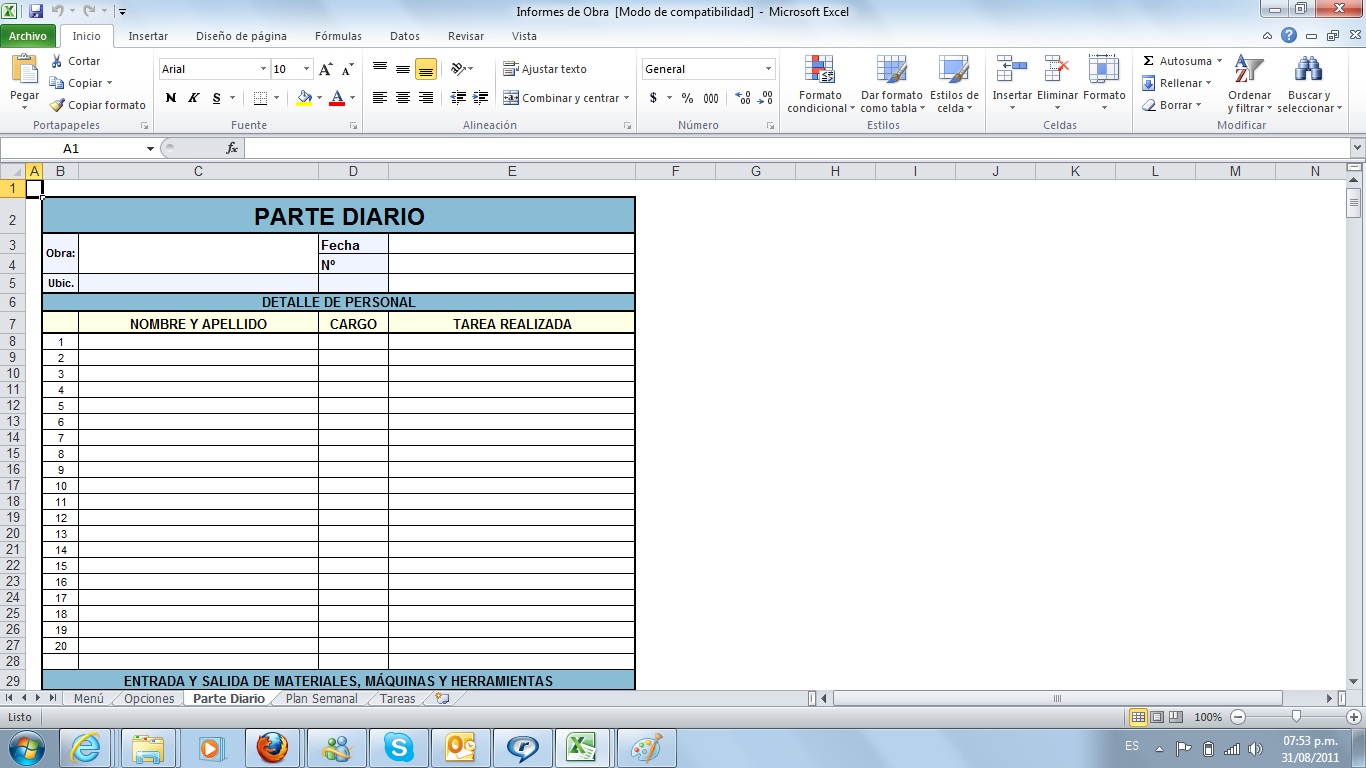Decrease font size with small A icon
This screenshot has height=768, width=1366.
348,69
